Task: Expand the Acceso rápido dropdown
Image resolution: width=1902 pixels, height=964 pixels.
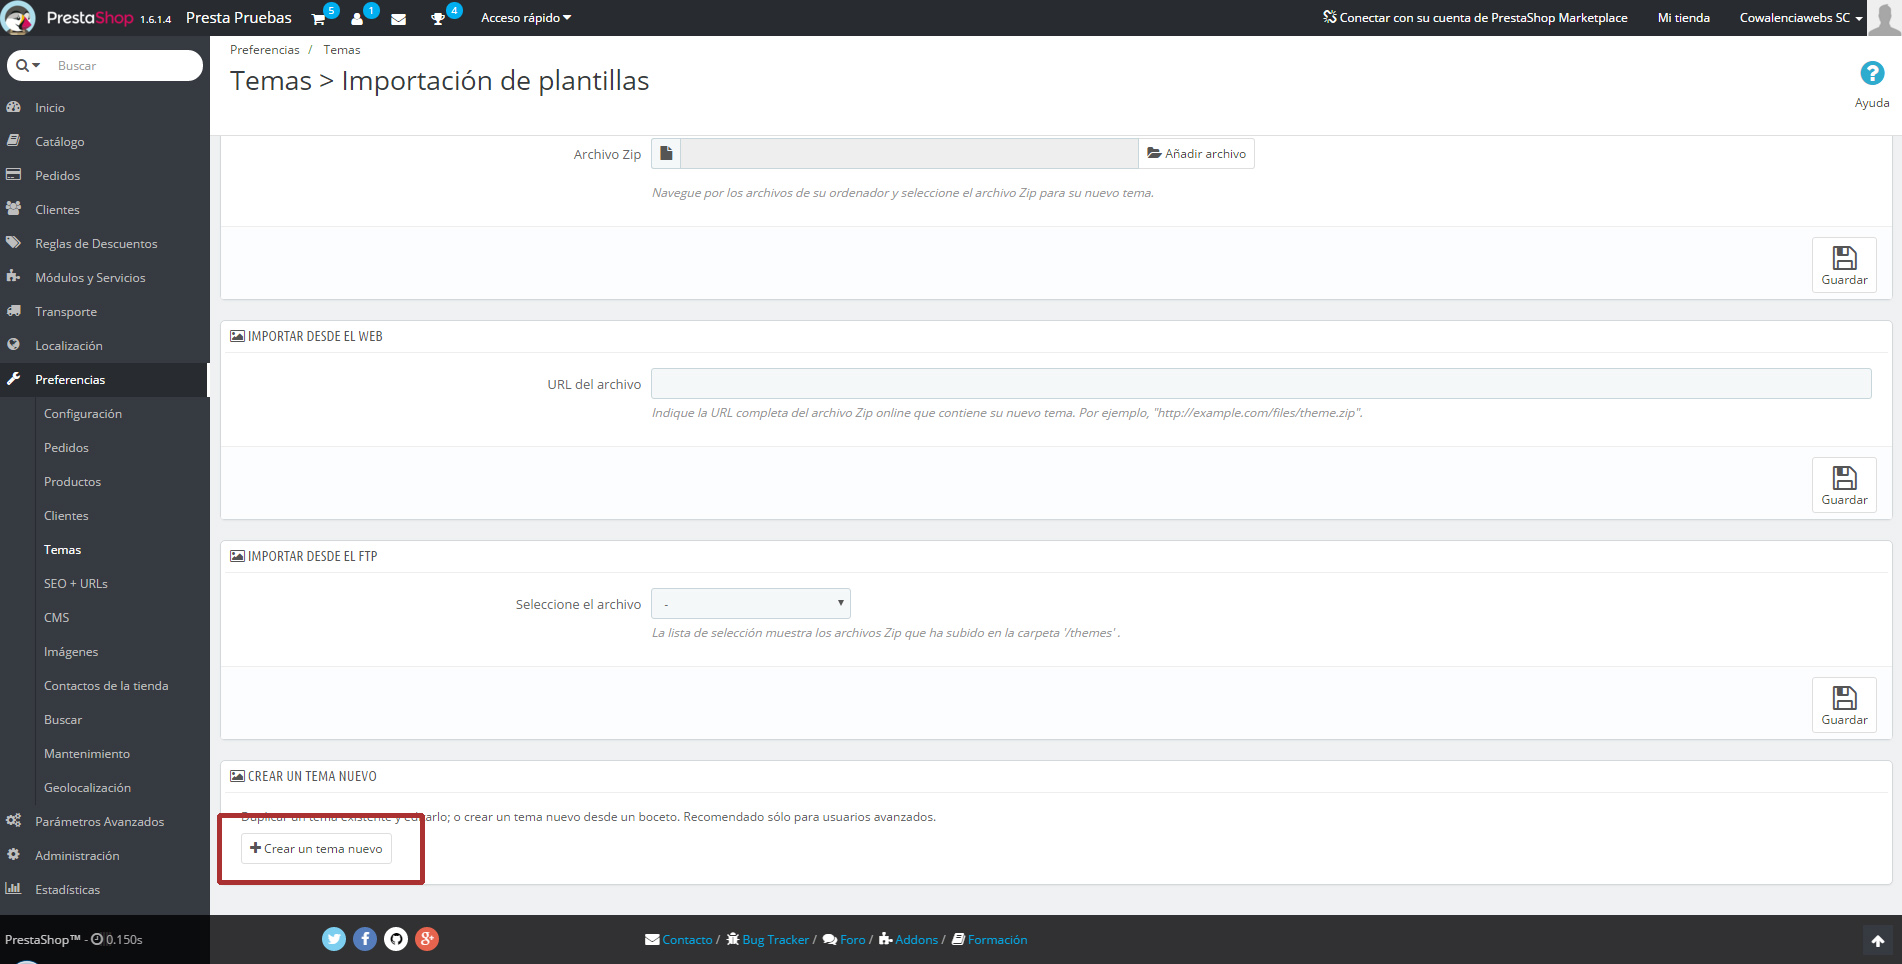Action: pos(525,18)
